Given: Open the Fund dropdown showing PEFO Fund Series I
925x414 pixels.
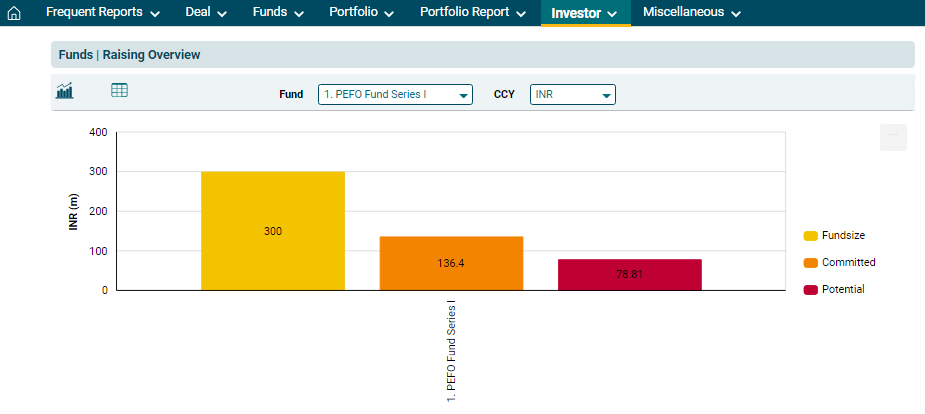Looking at the screenshot, I should coord(395,94).
